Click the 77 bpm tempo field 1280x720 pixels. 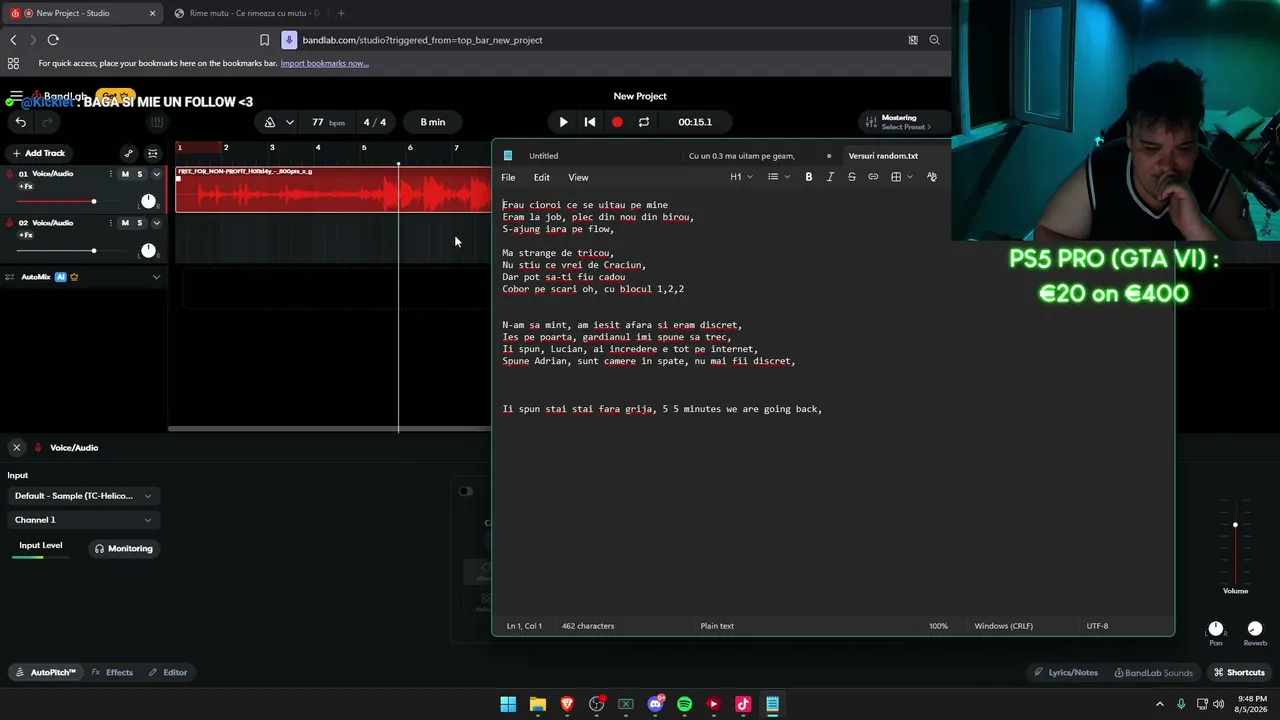[x=328, y=122]
